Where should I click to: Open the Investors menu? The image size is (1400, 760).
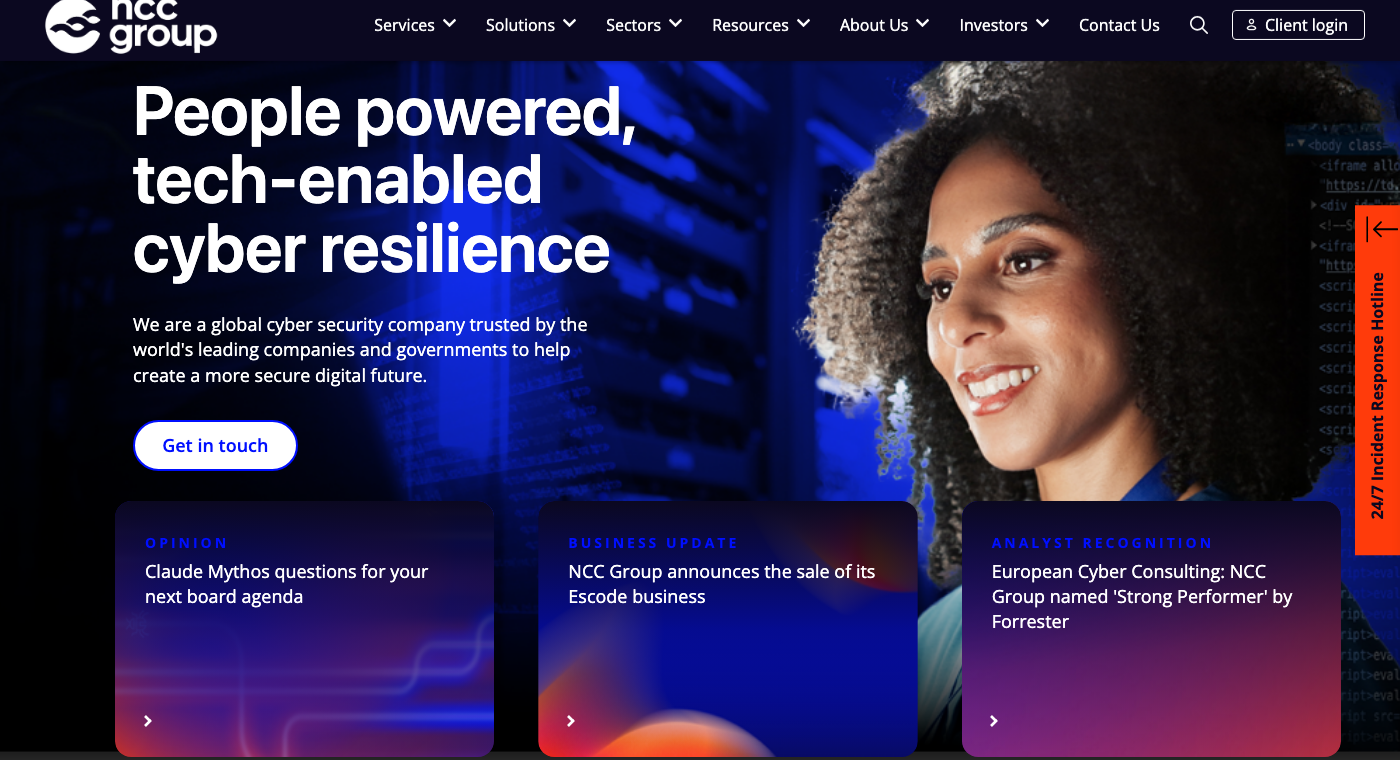pos(1004,25)
